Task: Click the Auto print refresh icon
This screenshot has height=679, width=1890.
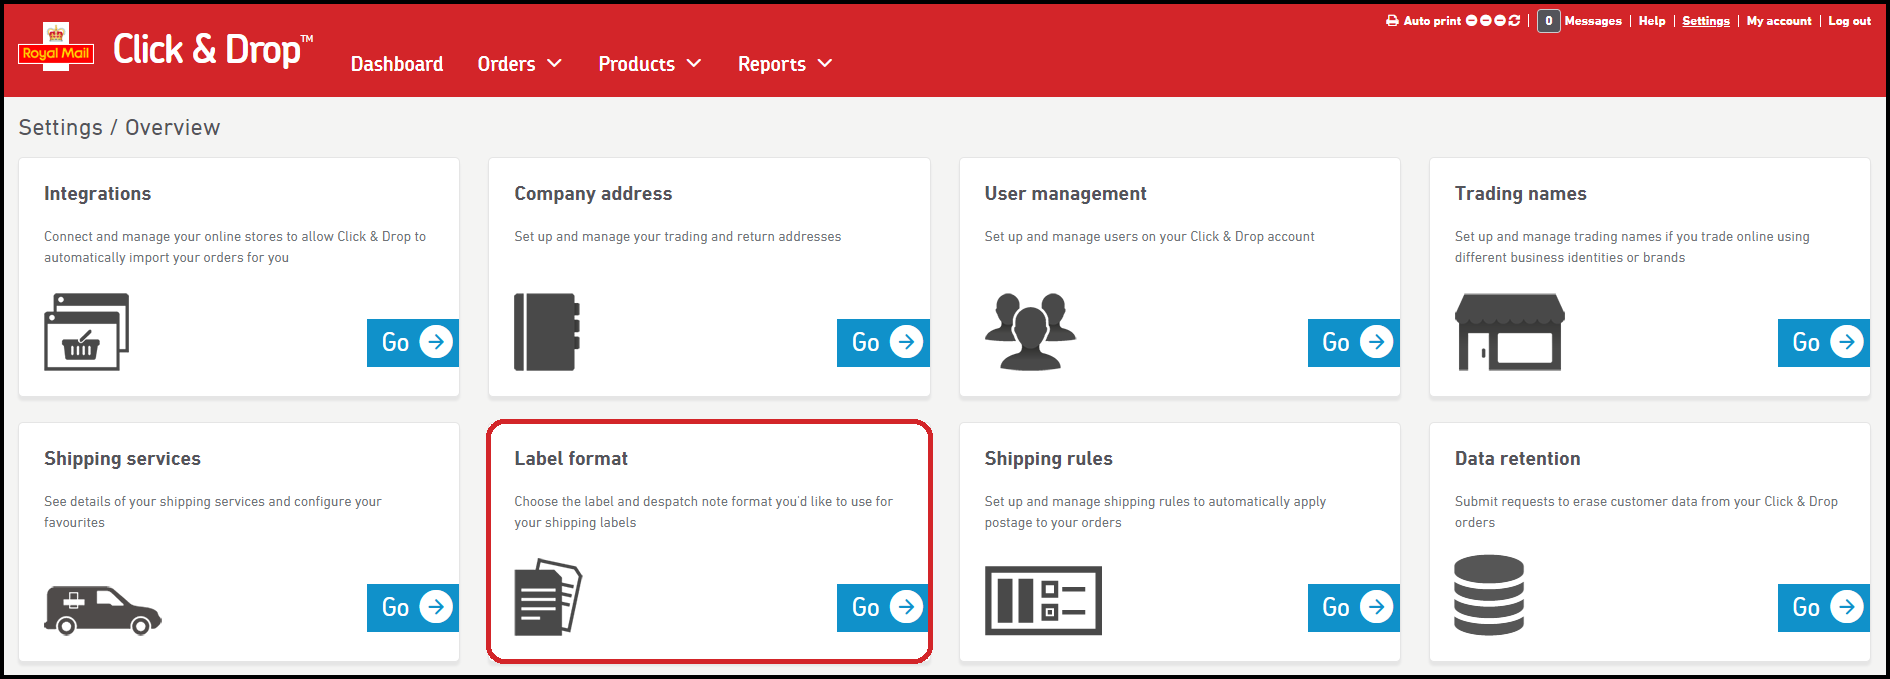Action: (x=1514, y=21)
